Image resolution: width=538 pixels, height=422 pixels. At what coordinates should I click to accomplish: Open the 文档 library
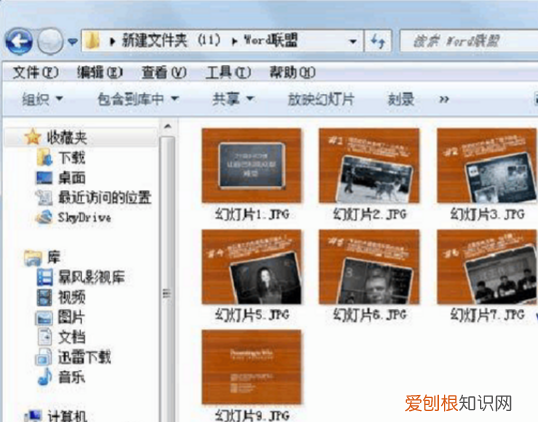point(72,337)
